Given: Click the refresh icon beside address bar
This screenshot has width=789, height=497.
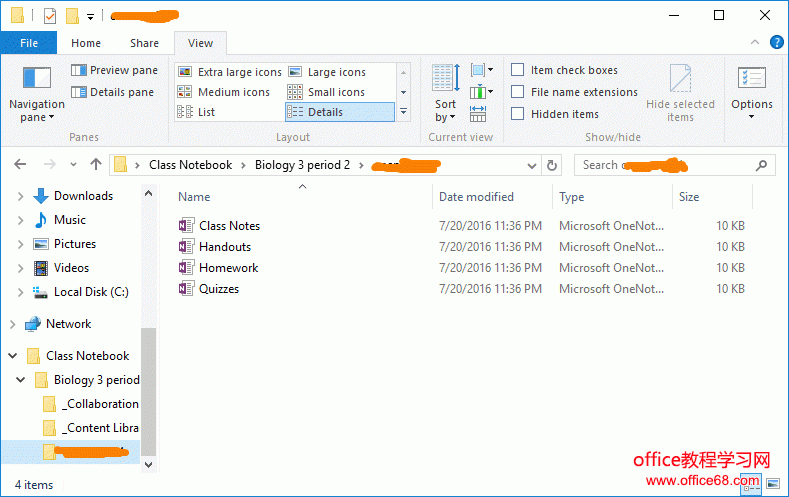Looking at the screenshot, I should point(553,165).
